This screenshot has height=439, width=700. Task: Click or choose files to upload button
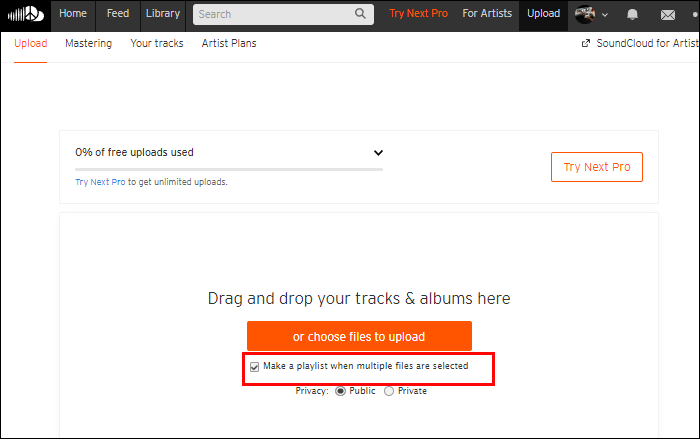[359, 336]
